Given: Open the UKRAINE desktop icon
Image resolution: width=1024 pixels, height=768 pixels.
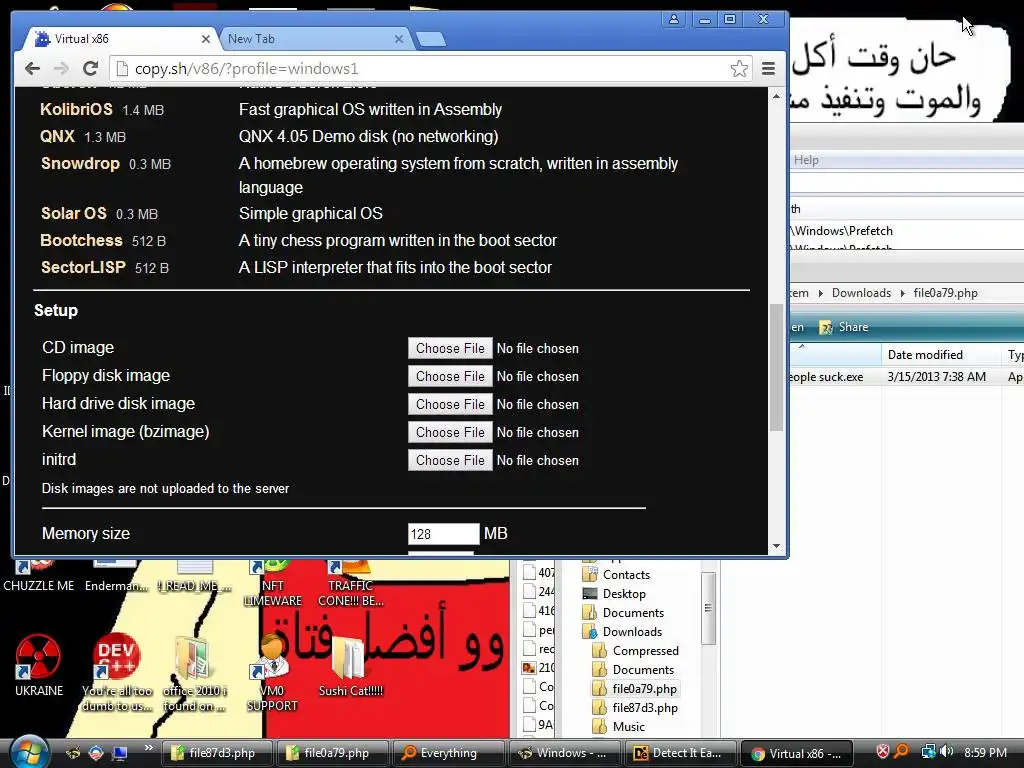Looking at the screenshot, I should coord(39,665).
